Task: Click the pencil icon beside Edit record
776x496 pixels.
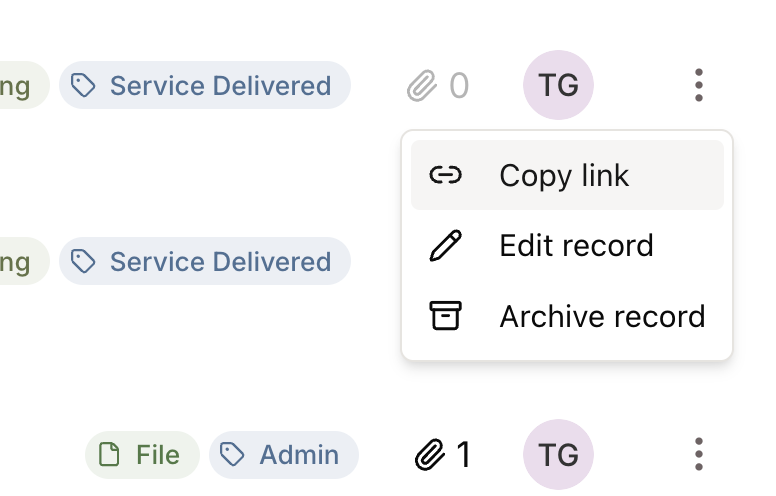Action: point(445,246)
